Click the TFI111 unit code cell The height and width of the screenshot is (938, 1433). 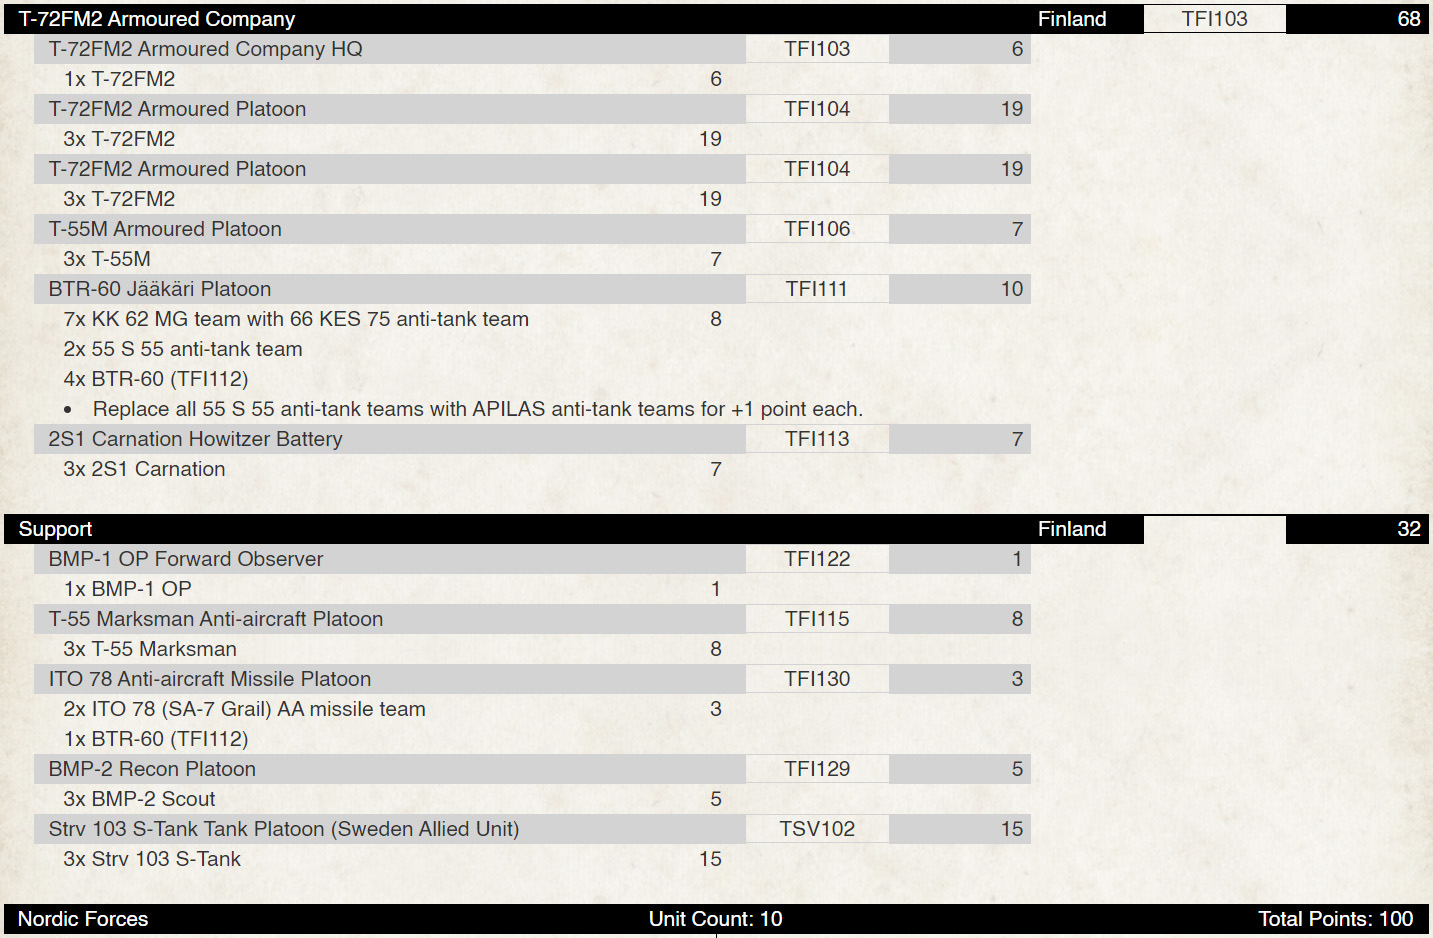tap(817, 289)
